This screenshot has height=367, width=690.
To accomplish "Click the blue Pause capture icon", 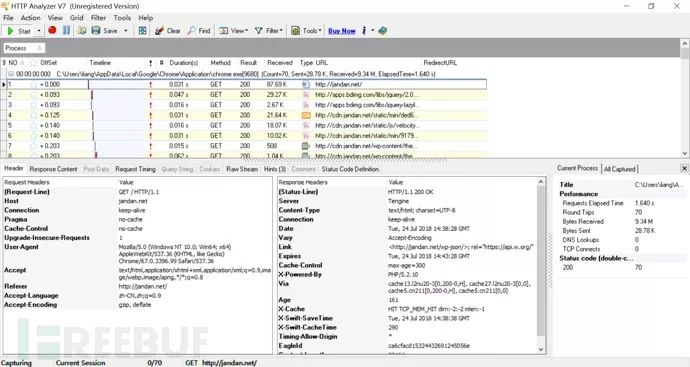I will coord(66,30).
